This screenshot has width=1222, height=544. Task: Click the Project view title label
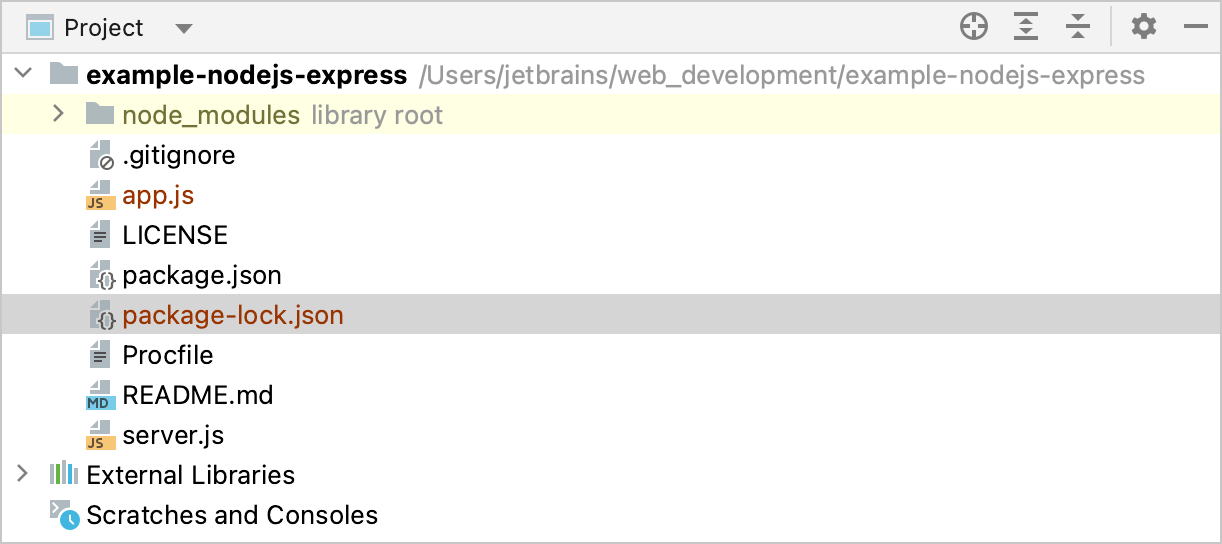coord(104,28)
